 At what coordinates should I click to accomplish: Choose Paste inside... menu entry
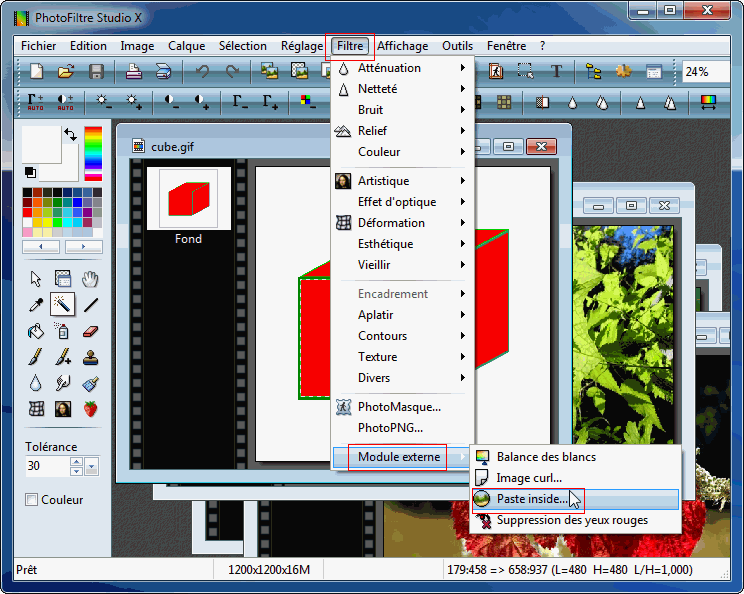(x=575, y=499)
